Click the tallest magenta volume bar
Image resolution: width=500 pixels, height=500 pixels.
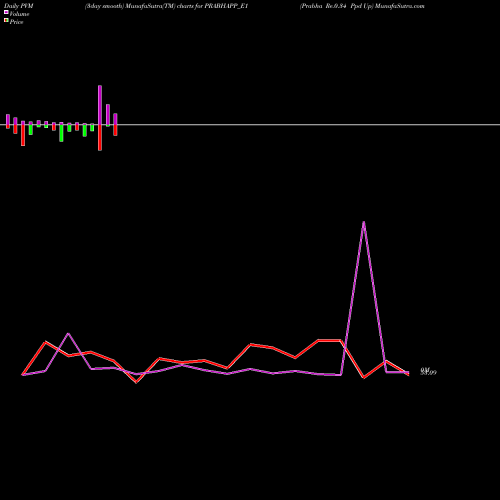click(100, 105)
